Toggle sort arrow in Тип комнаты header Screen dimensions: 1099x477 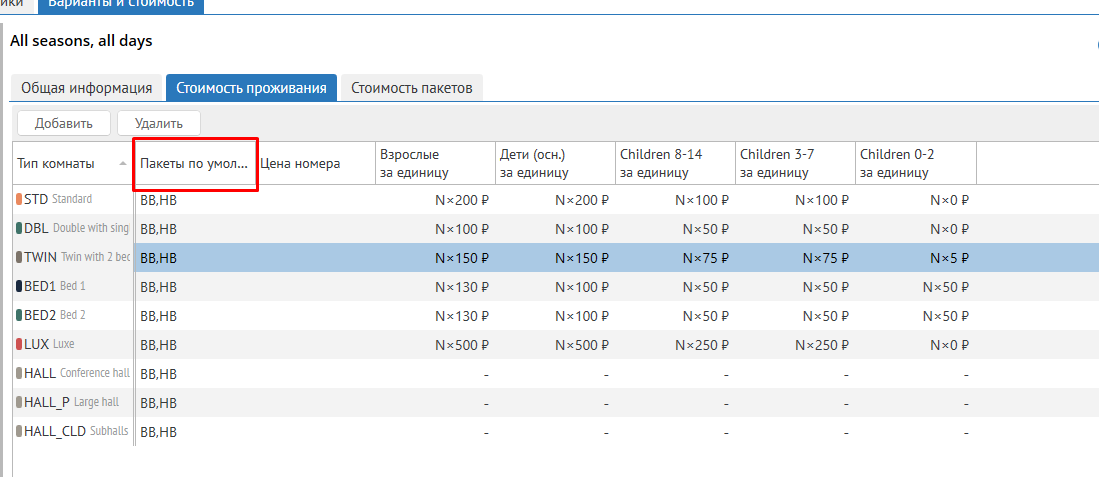tap(122, 163)
